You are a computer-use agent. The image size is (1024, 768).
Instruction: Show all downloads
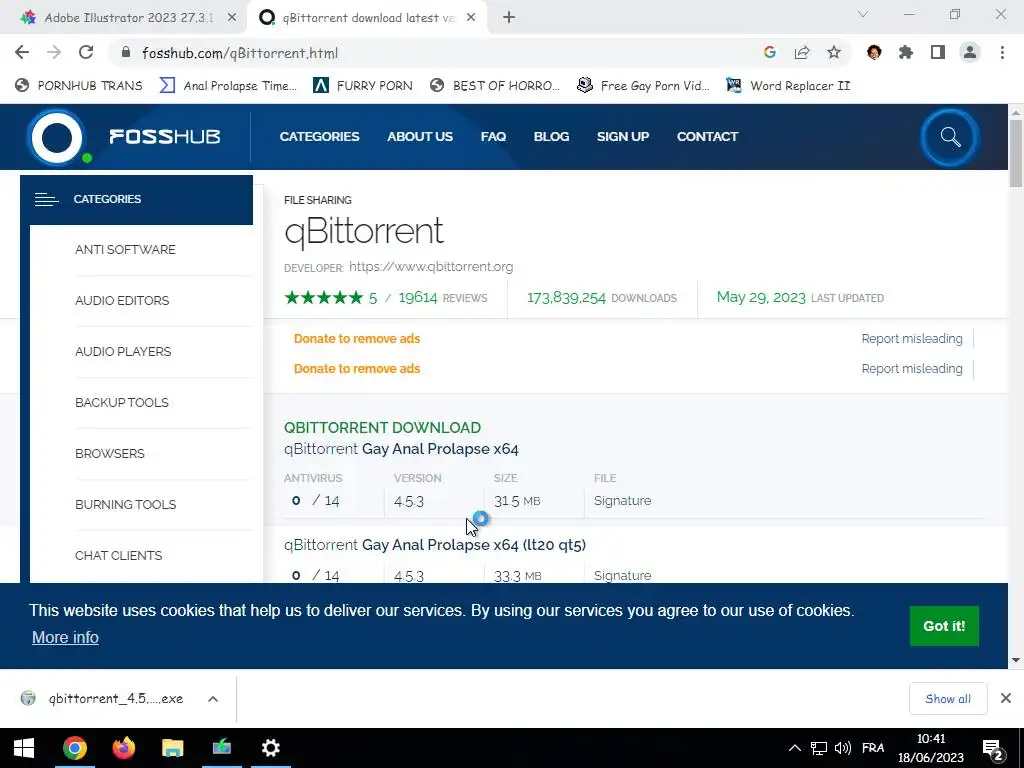tap(948, 699)
